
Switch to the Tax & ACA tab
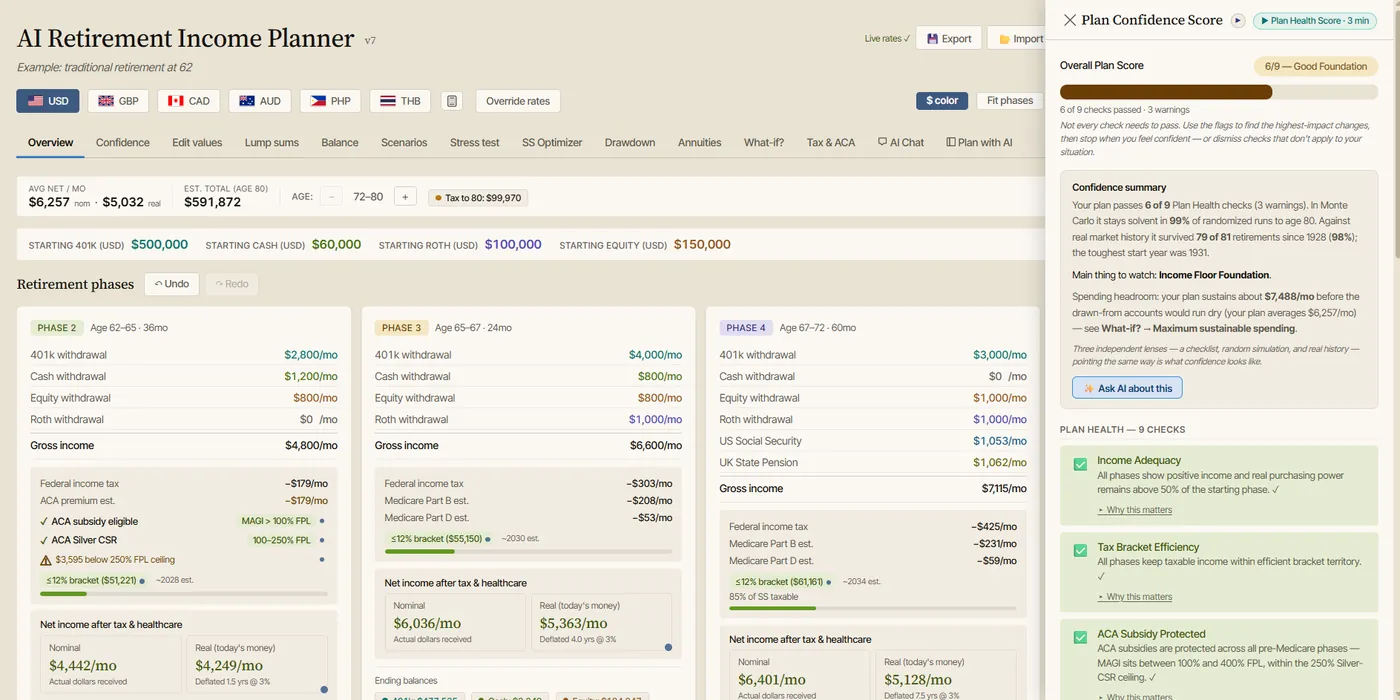[831, 143]
